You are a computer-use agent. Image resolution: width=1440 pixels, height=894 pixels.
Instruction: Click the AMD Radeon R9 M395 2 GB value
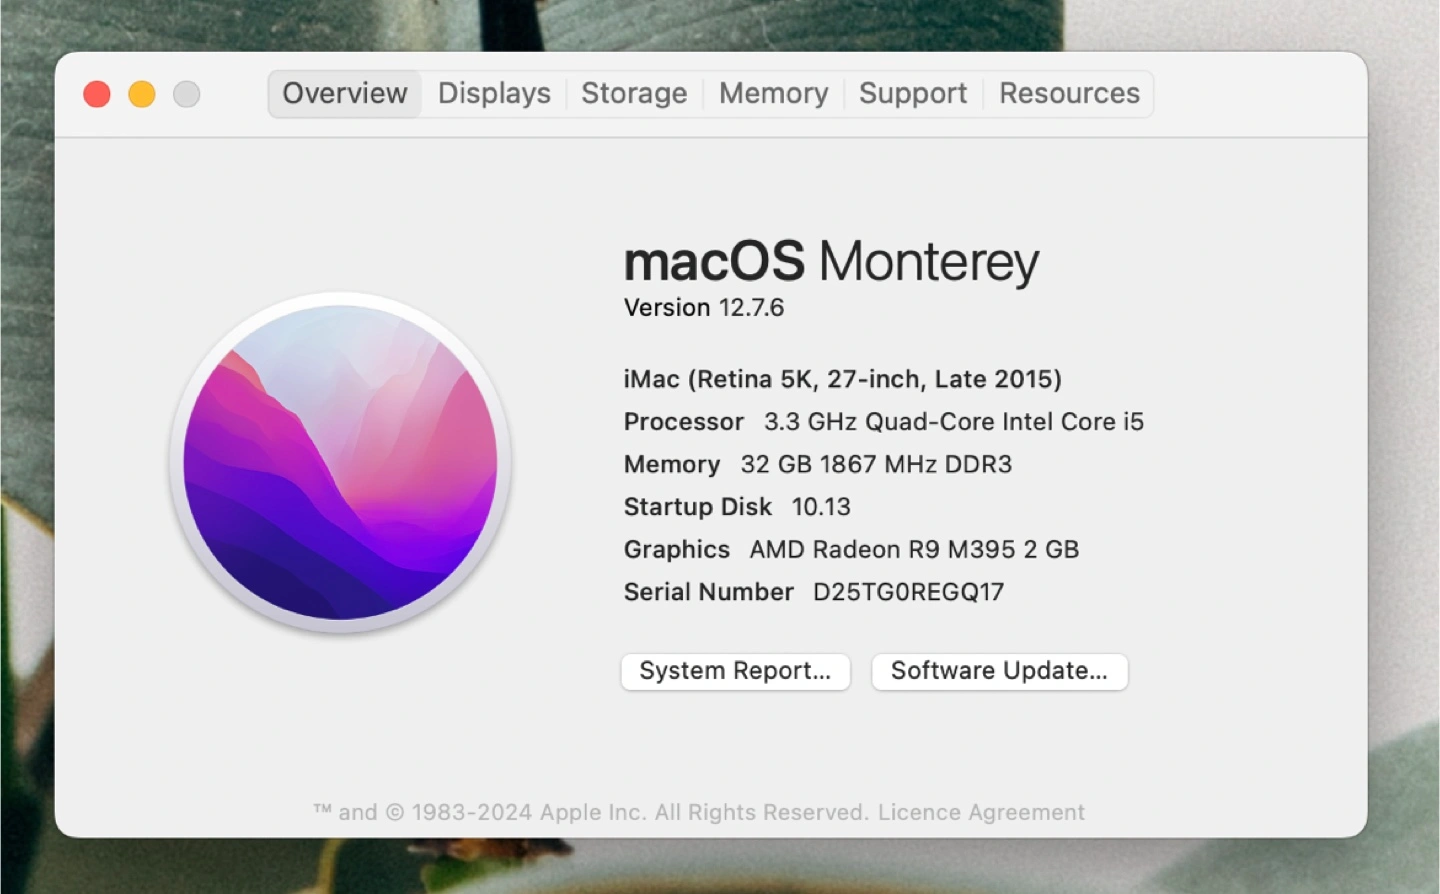click(x=914, y=550)
